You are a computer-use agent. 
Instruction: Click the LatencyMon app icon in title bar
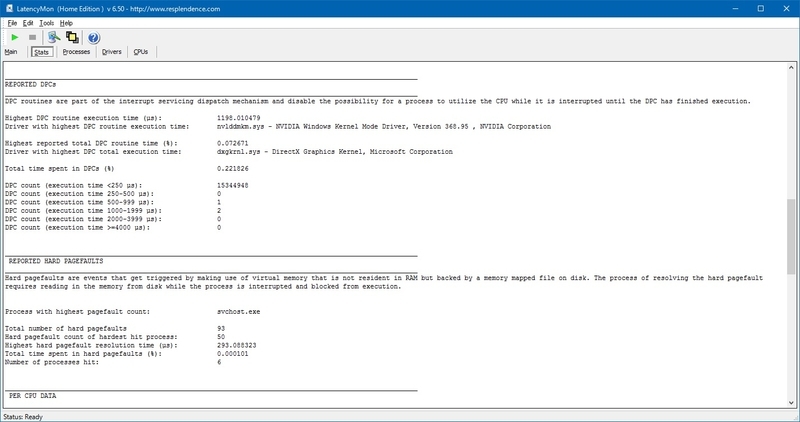point(9,8)
